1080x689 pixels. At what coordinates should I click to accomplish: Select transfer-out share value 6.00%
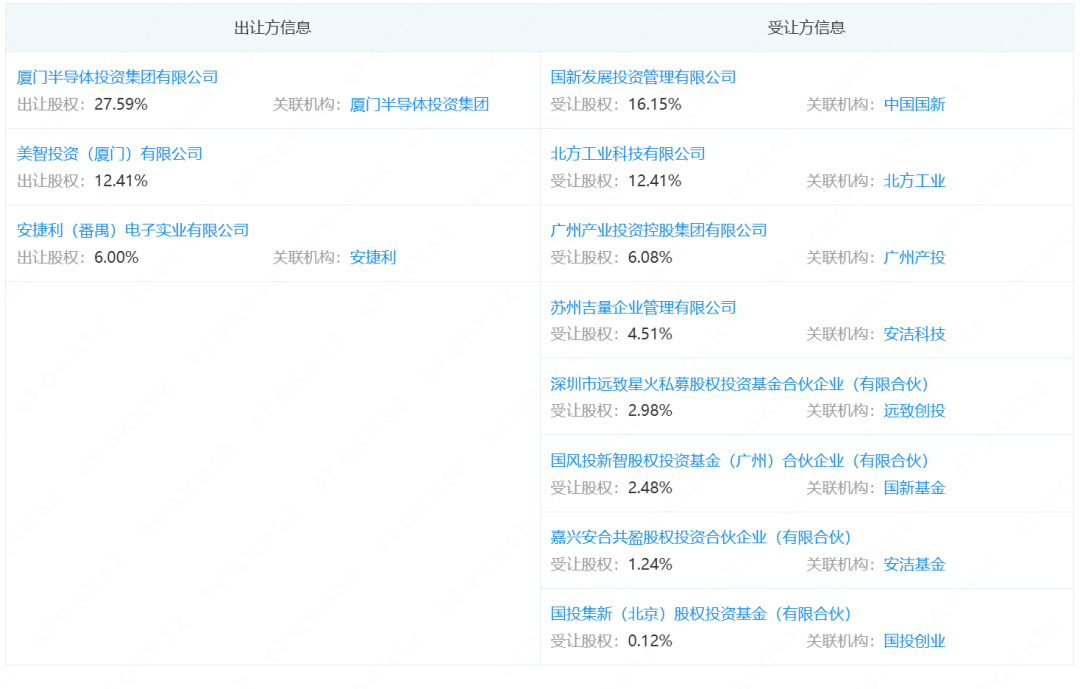pos(116,257)
